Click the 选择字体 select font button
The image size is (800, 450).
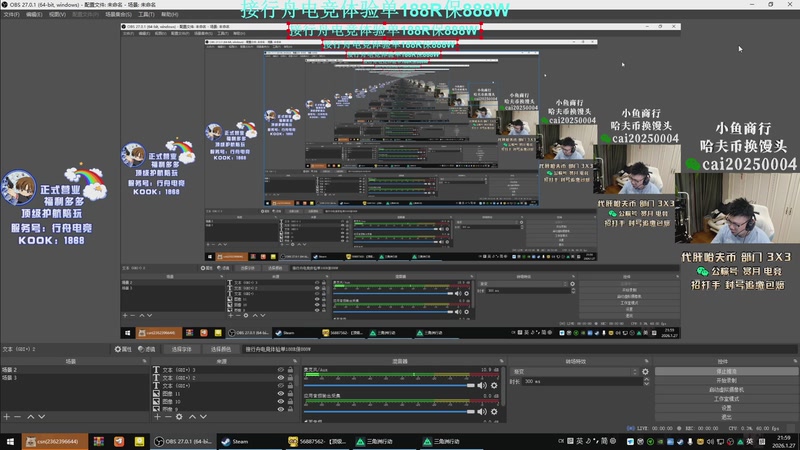pyautogui.click(x=182, y=349)
